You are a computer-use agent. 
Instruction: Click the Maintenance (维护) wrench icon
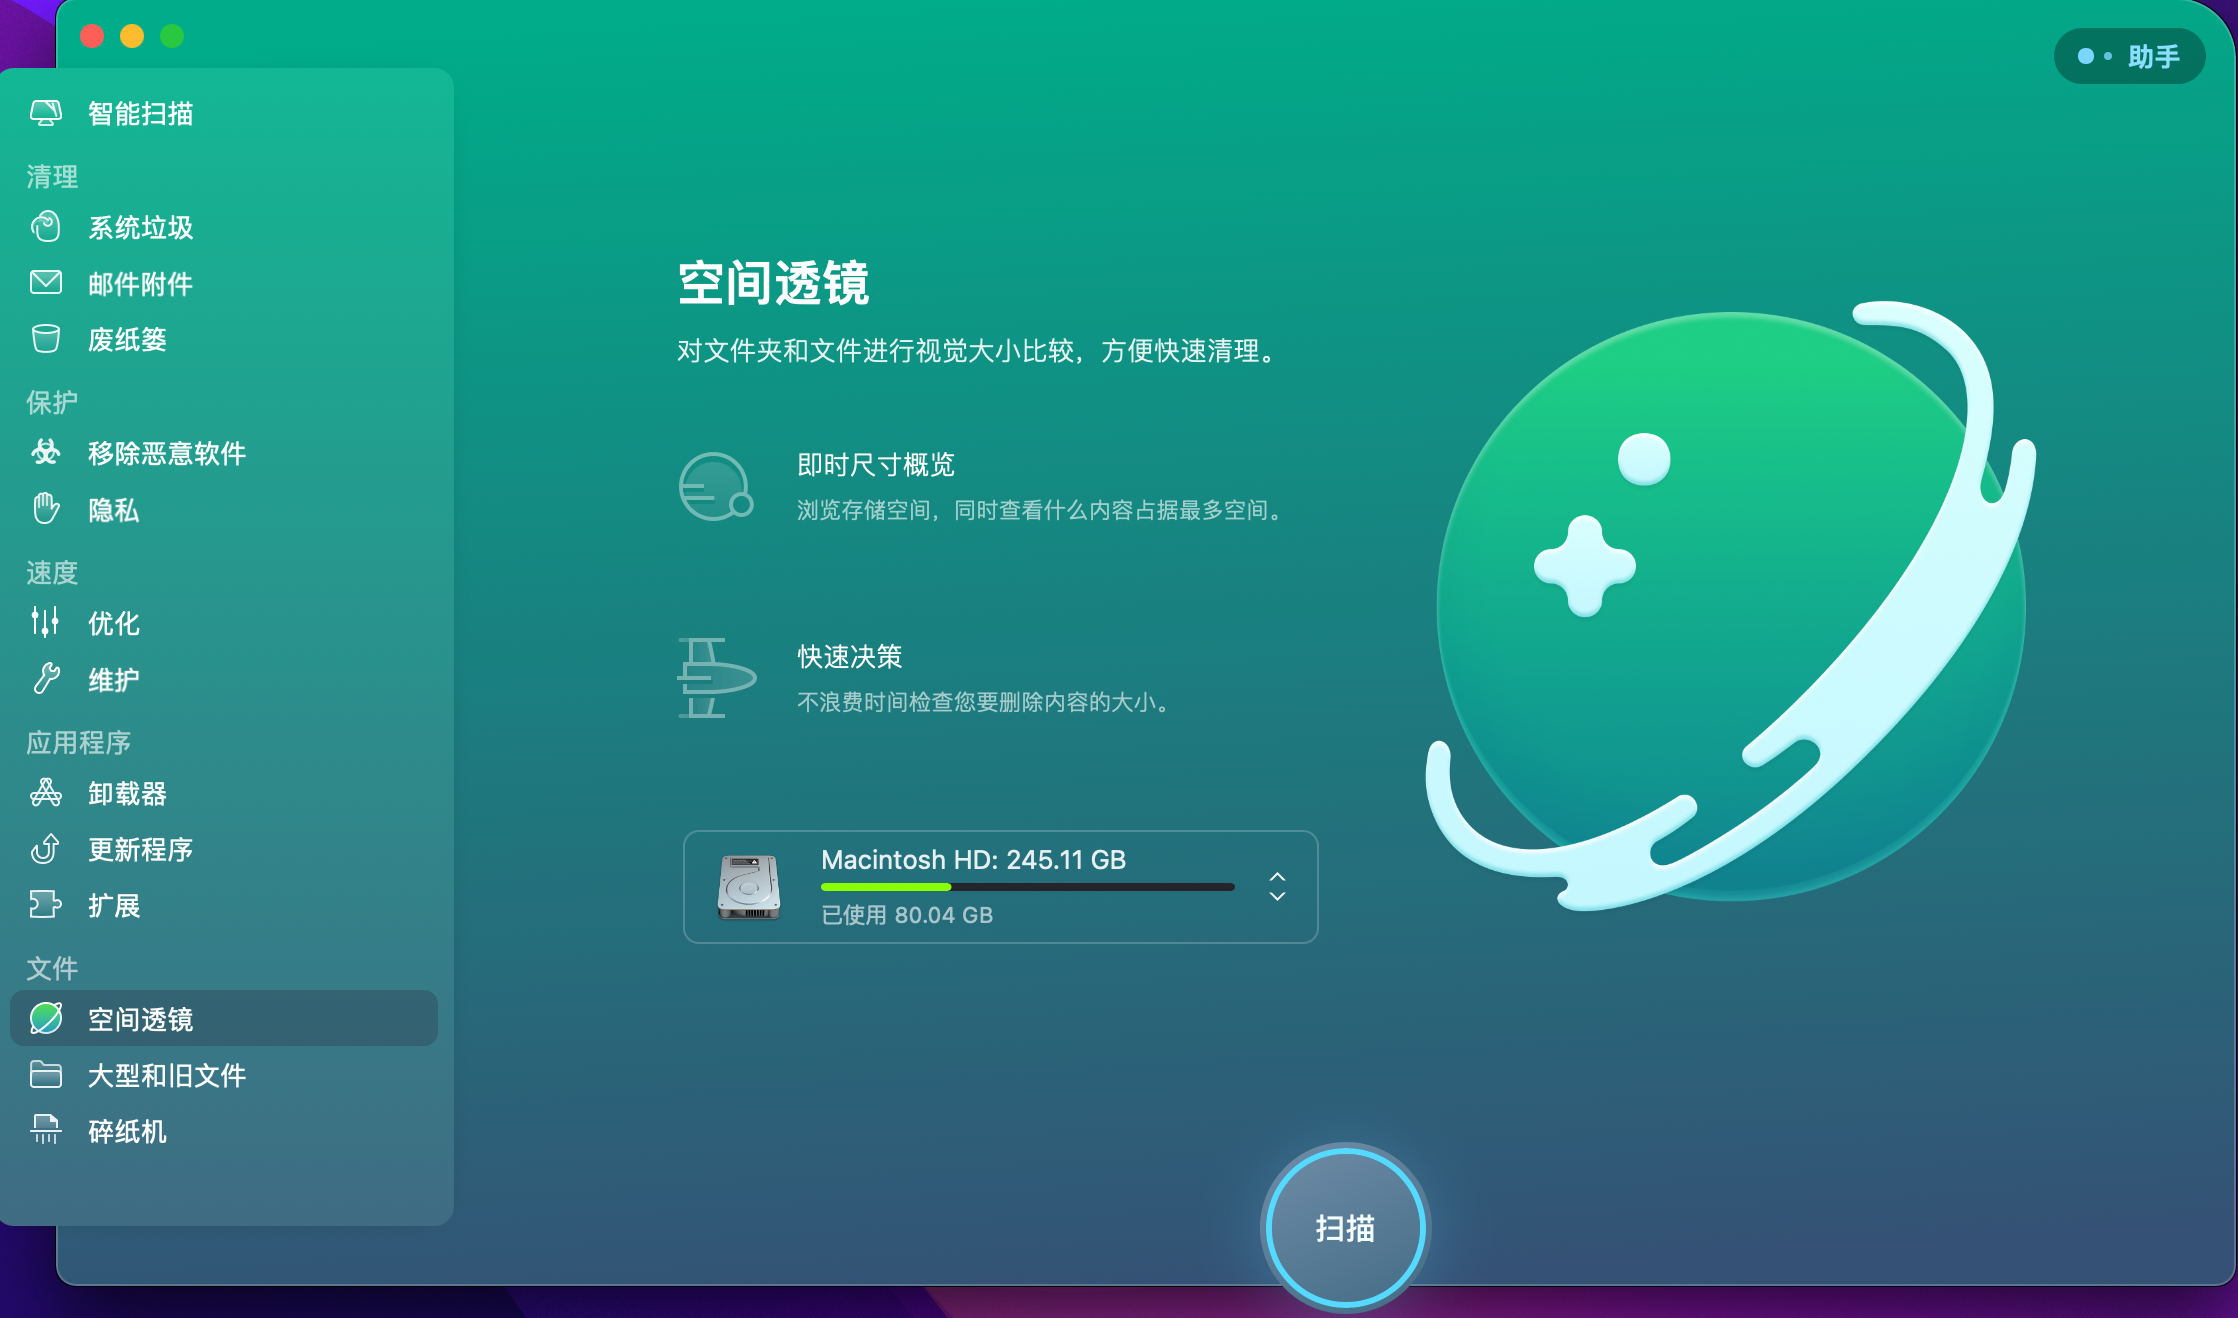(x=46, y=679)
